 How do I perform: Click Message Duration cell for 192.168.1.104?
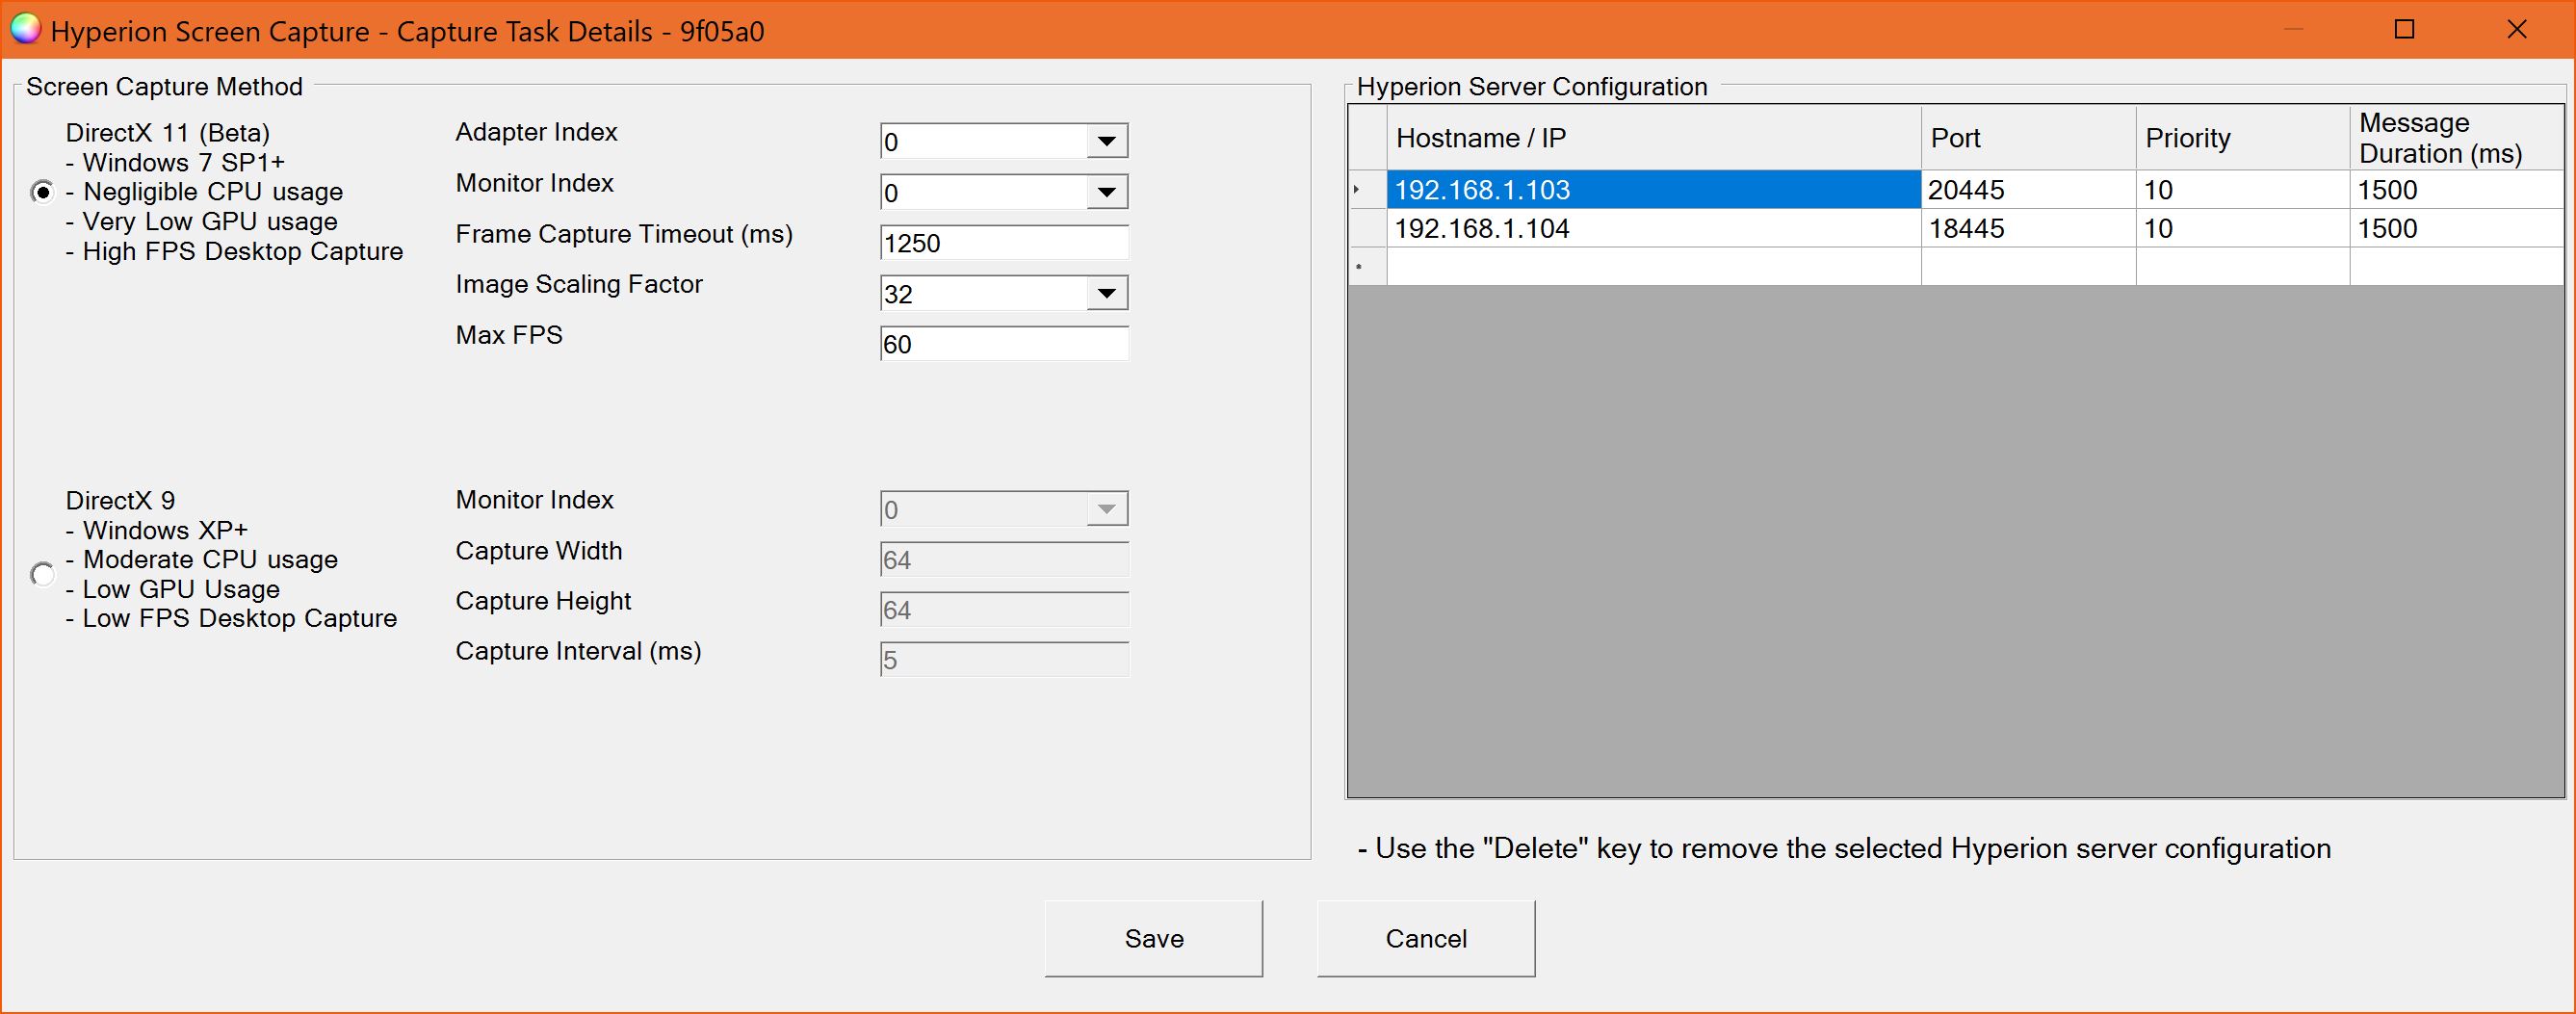[2457, 228]
